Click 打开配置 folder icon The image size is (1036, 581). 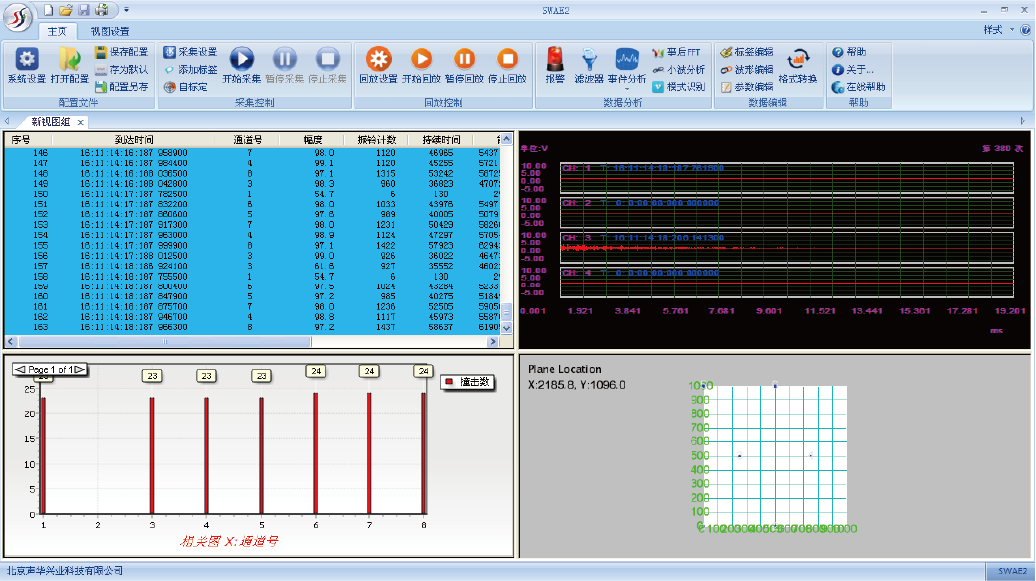tap(69, 59)
